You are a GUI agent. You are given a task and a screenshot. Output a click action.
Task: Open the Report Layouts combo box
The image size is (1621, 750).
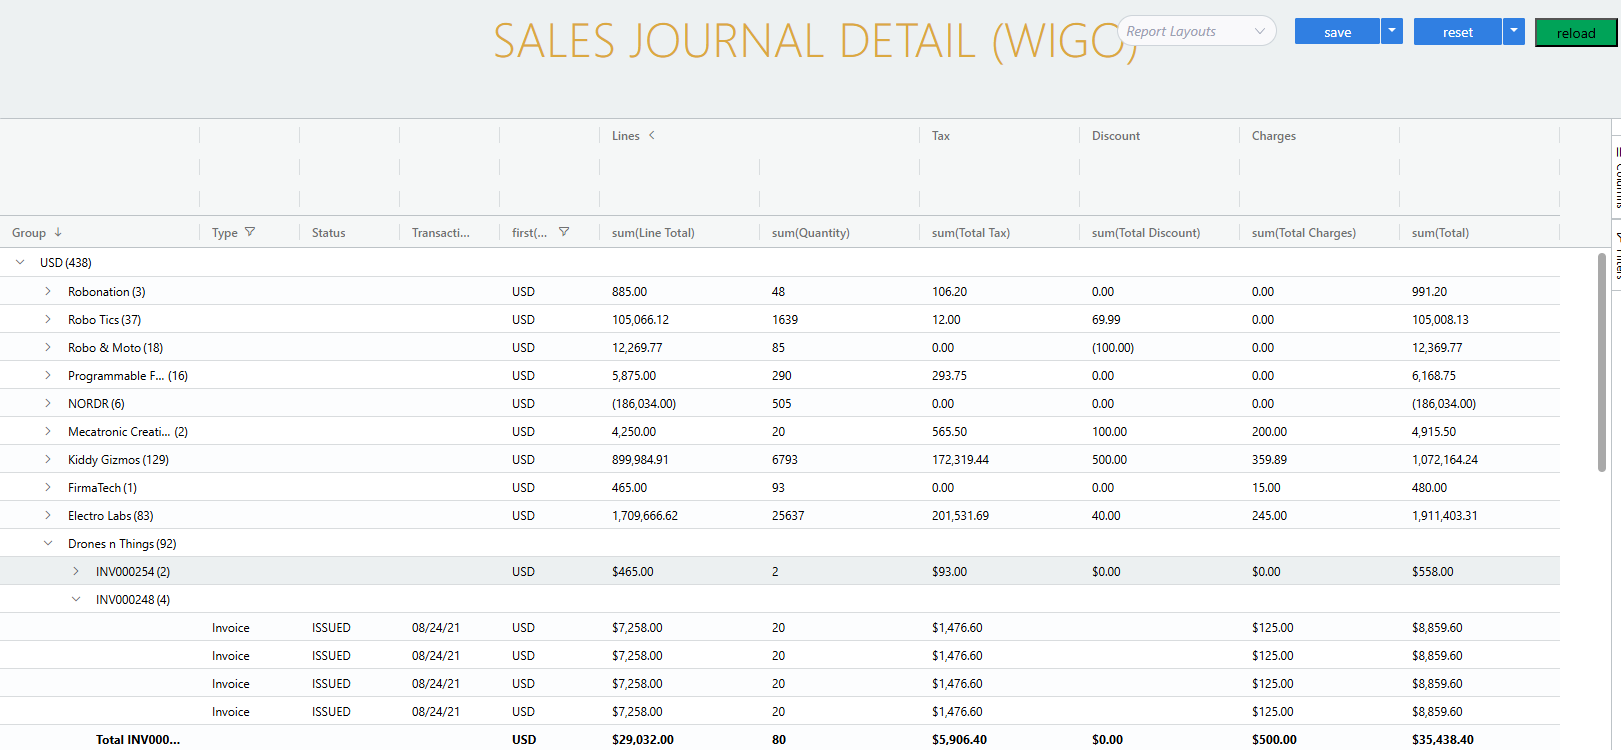click(1196, 31)
